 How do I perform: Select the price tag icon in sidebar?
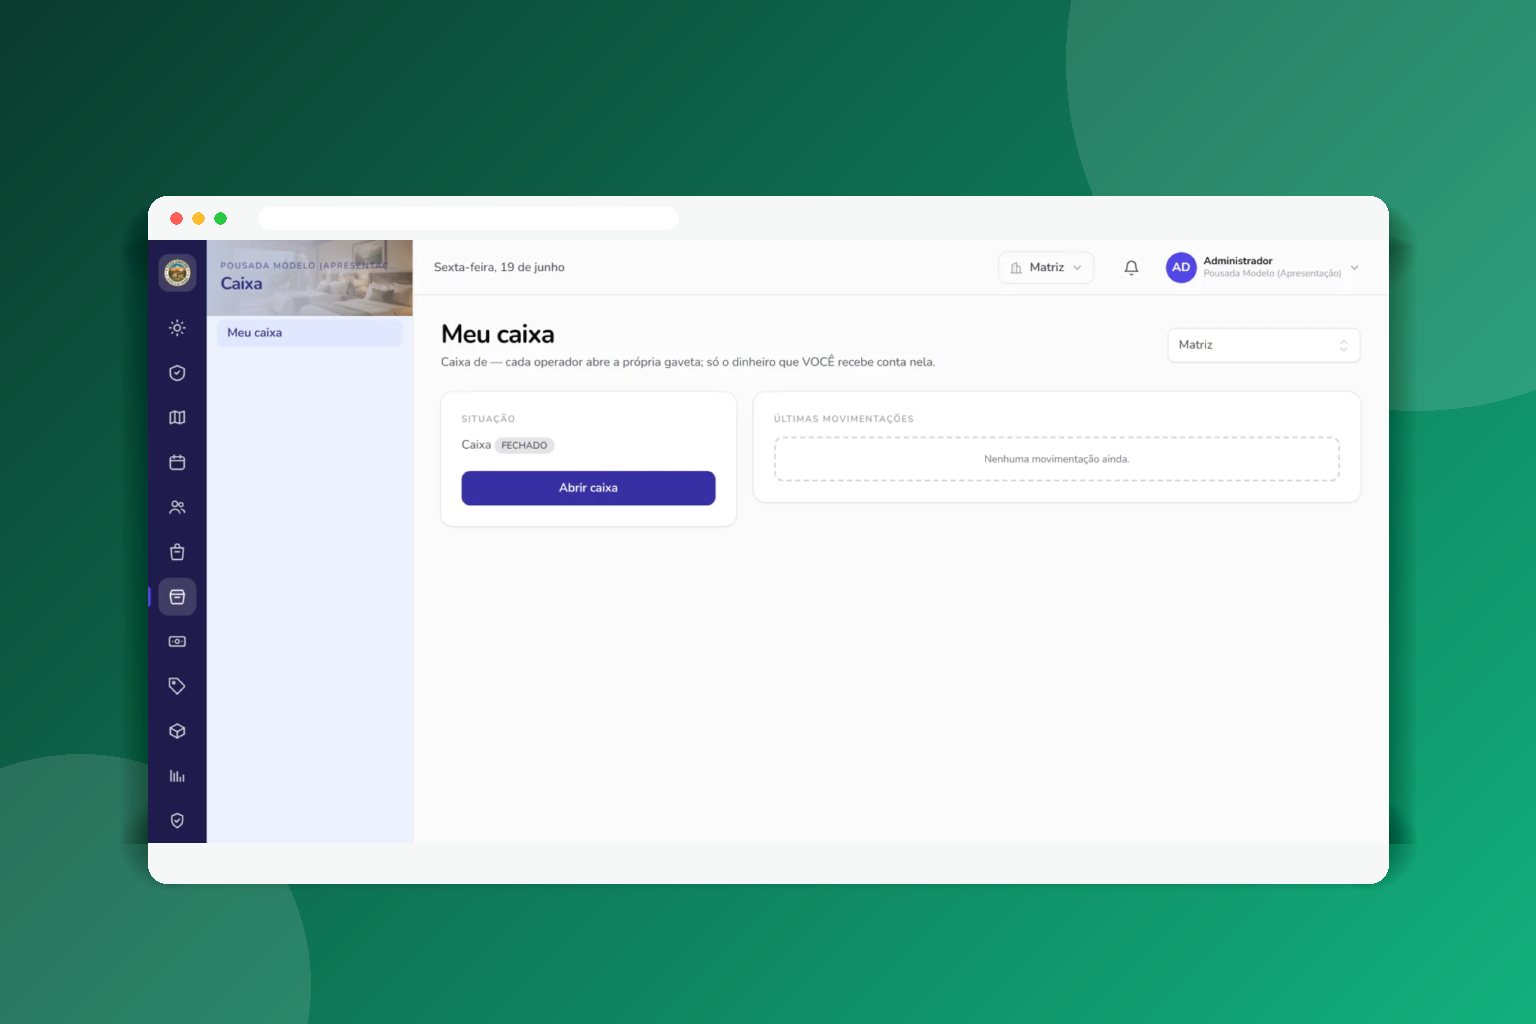(177, 686)
